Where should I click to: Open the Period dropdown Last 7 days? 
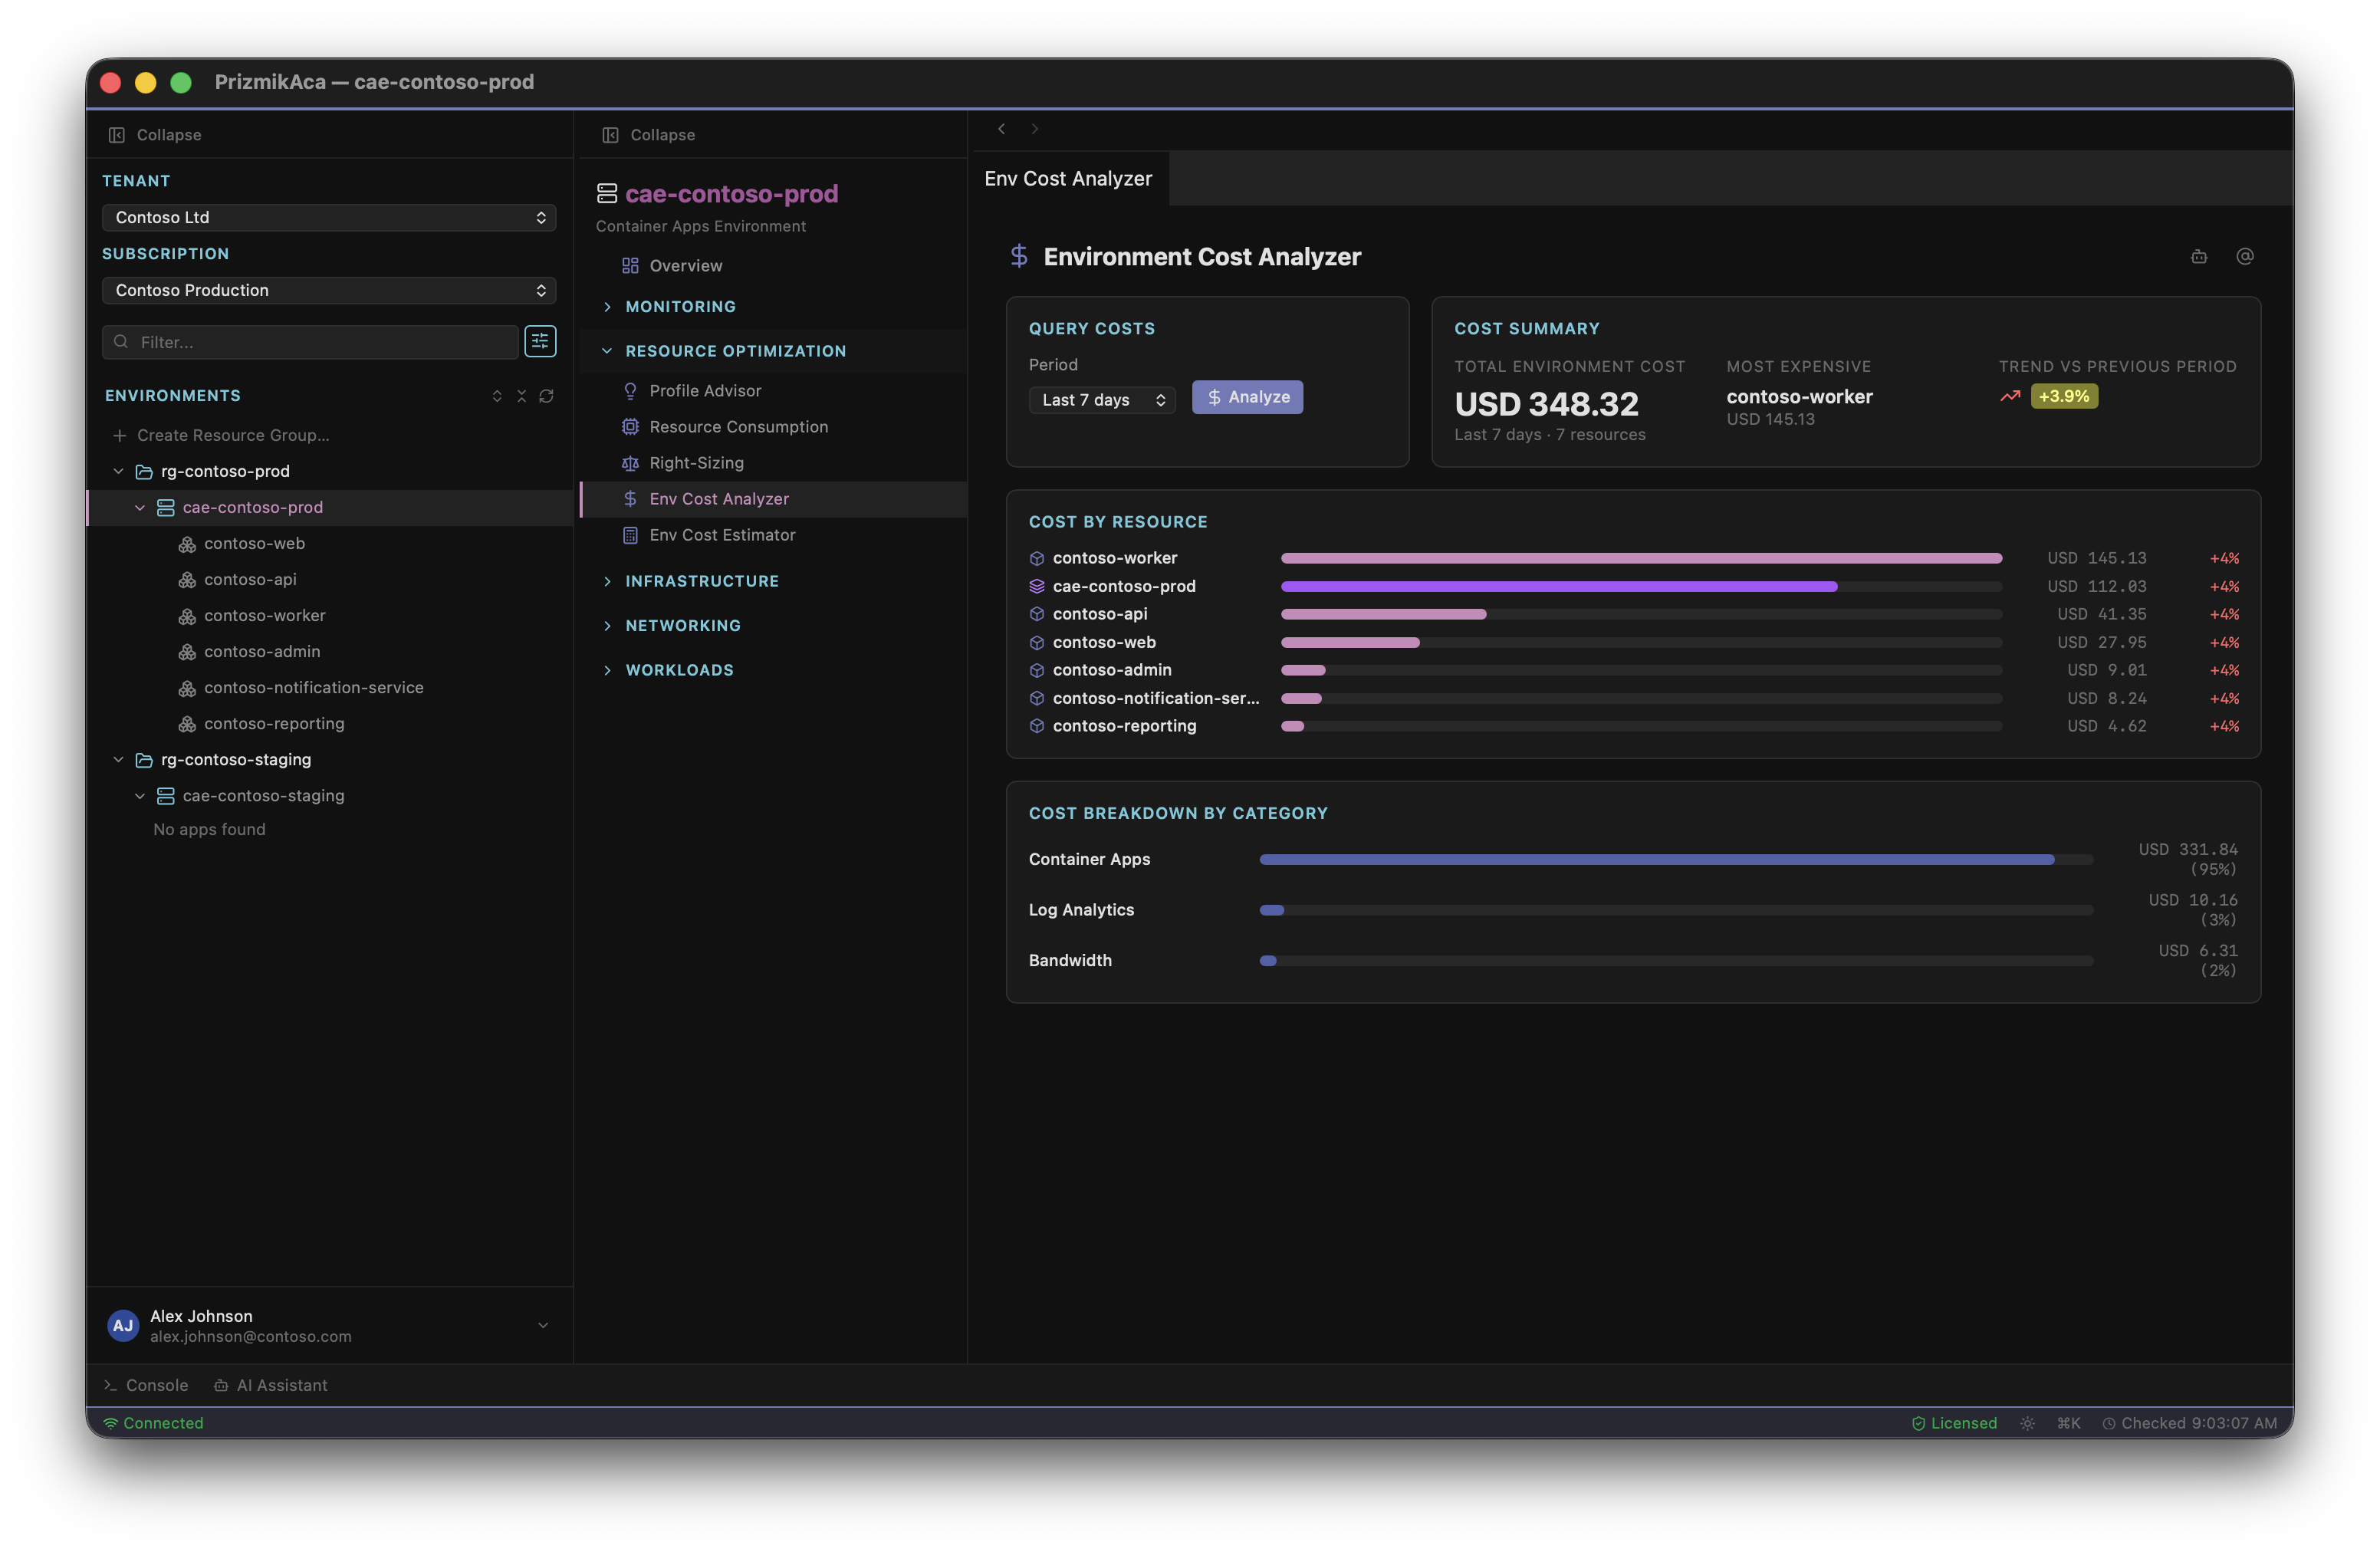tap(1102, 399)
